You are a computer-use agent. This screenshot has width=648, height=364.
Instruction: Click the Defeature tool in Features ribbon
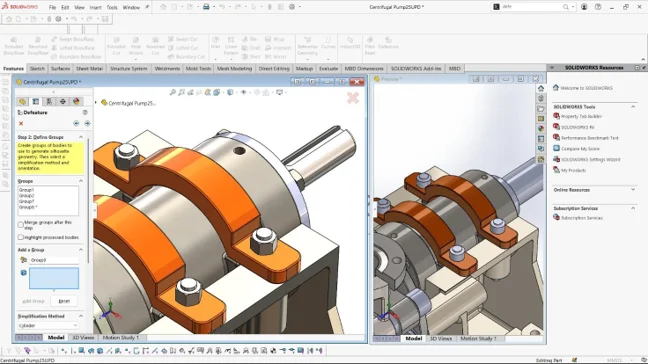click(388, 43)
